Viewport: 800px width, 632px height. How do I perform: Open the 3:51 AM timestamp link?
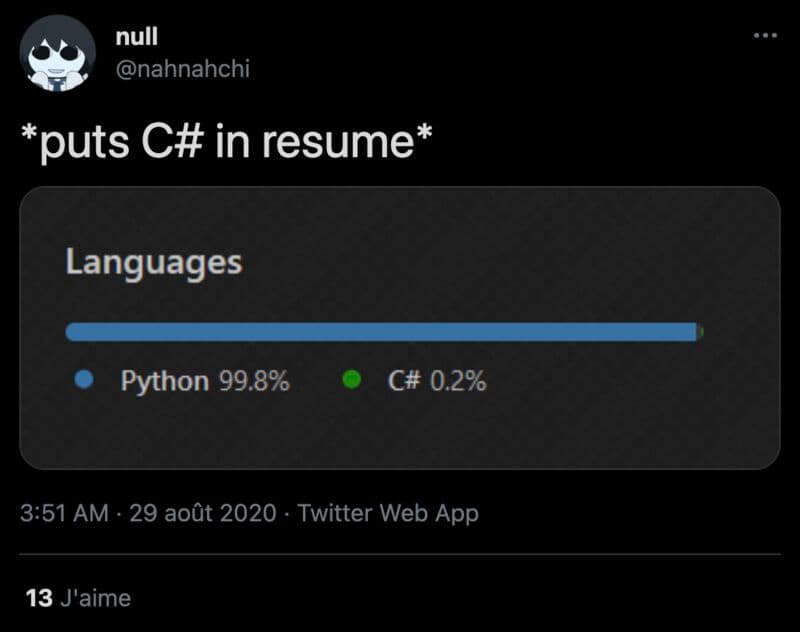[x=64, y=513]
